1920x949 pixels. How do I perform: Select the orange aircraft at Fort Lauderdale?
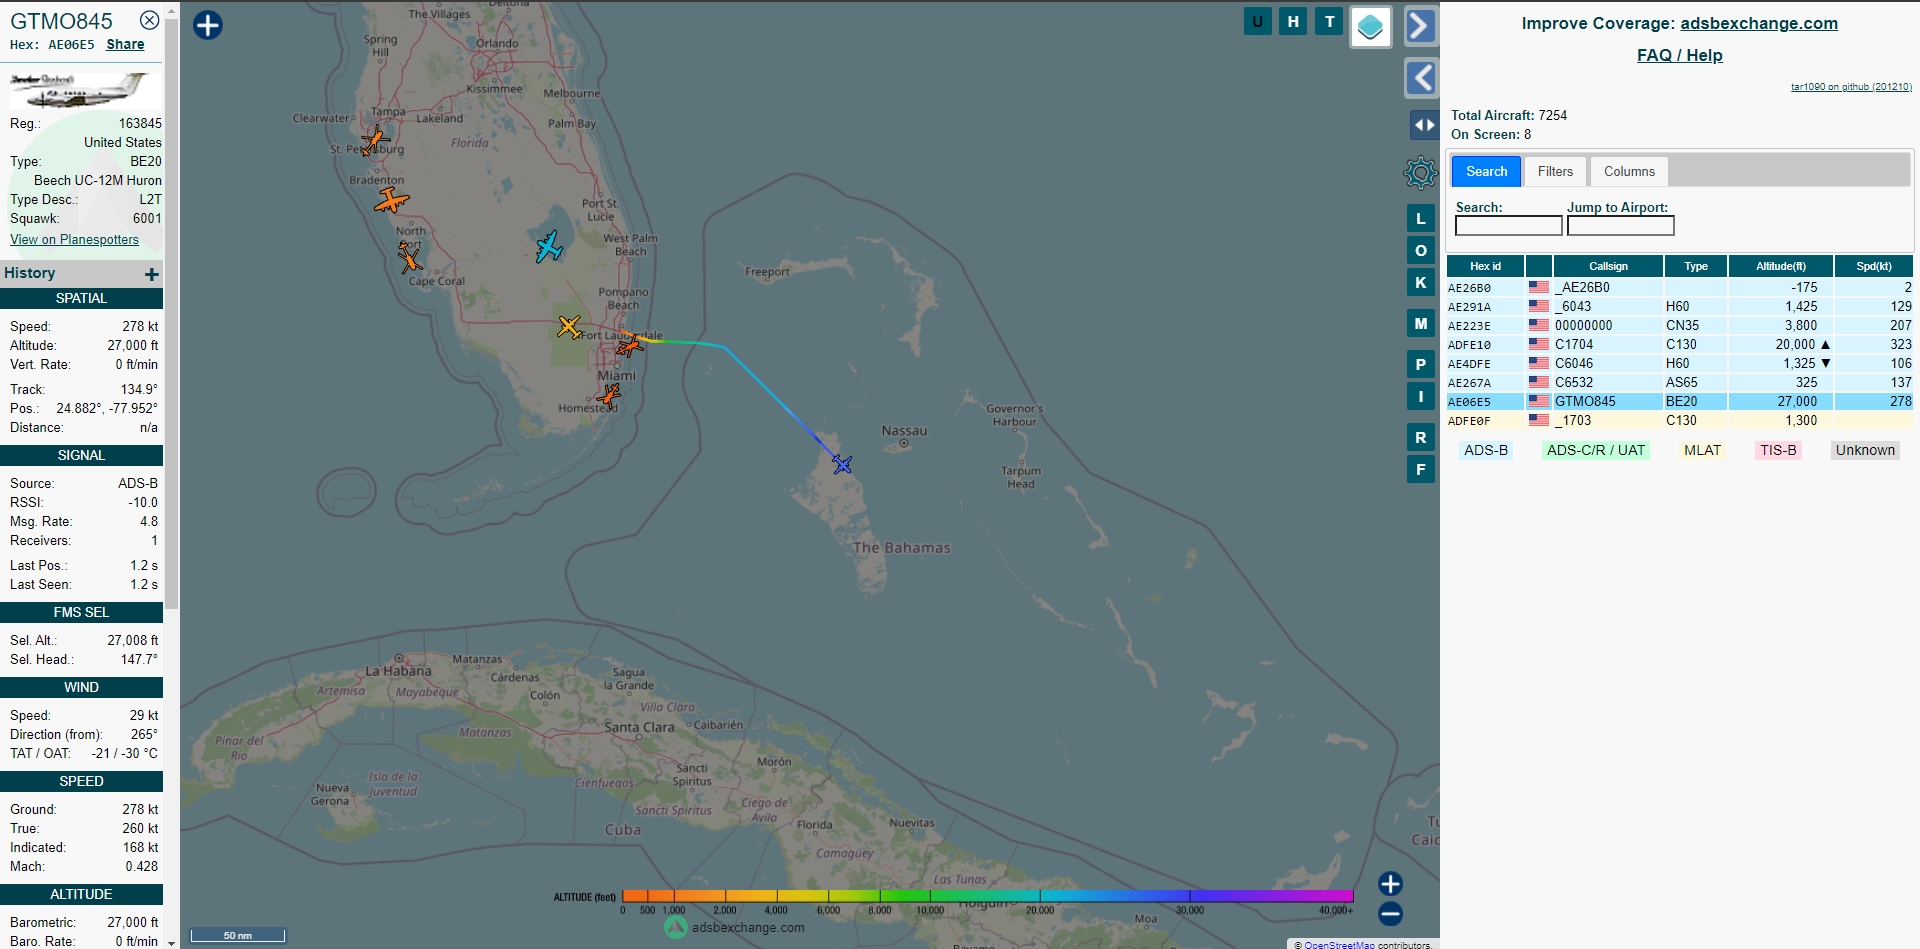(629, 345)
